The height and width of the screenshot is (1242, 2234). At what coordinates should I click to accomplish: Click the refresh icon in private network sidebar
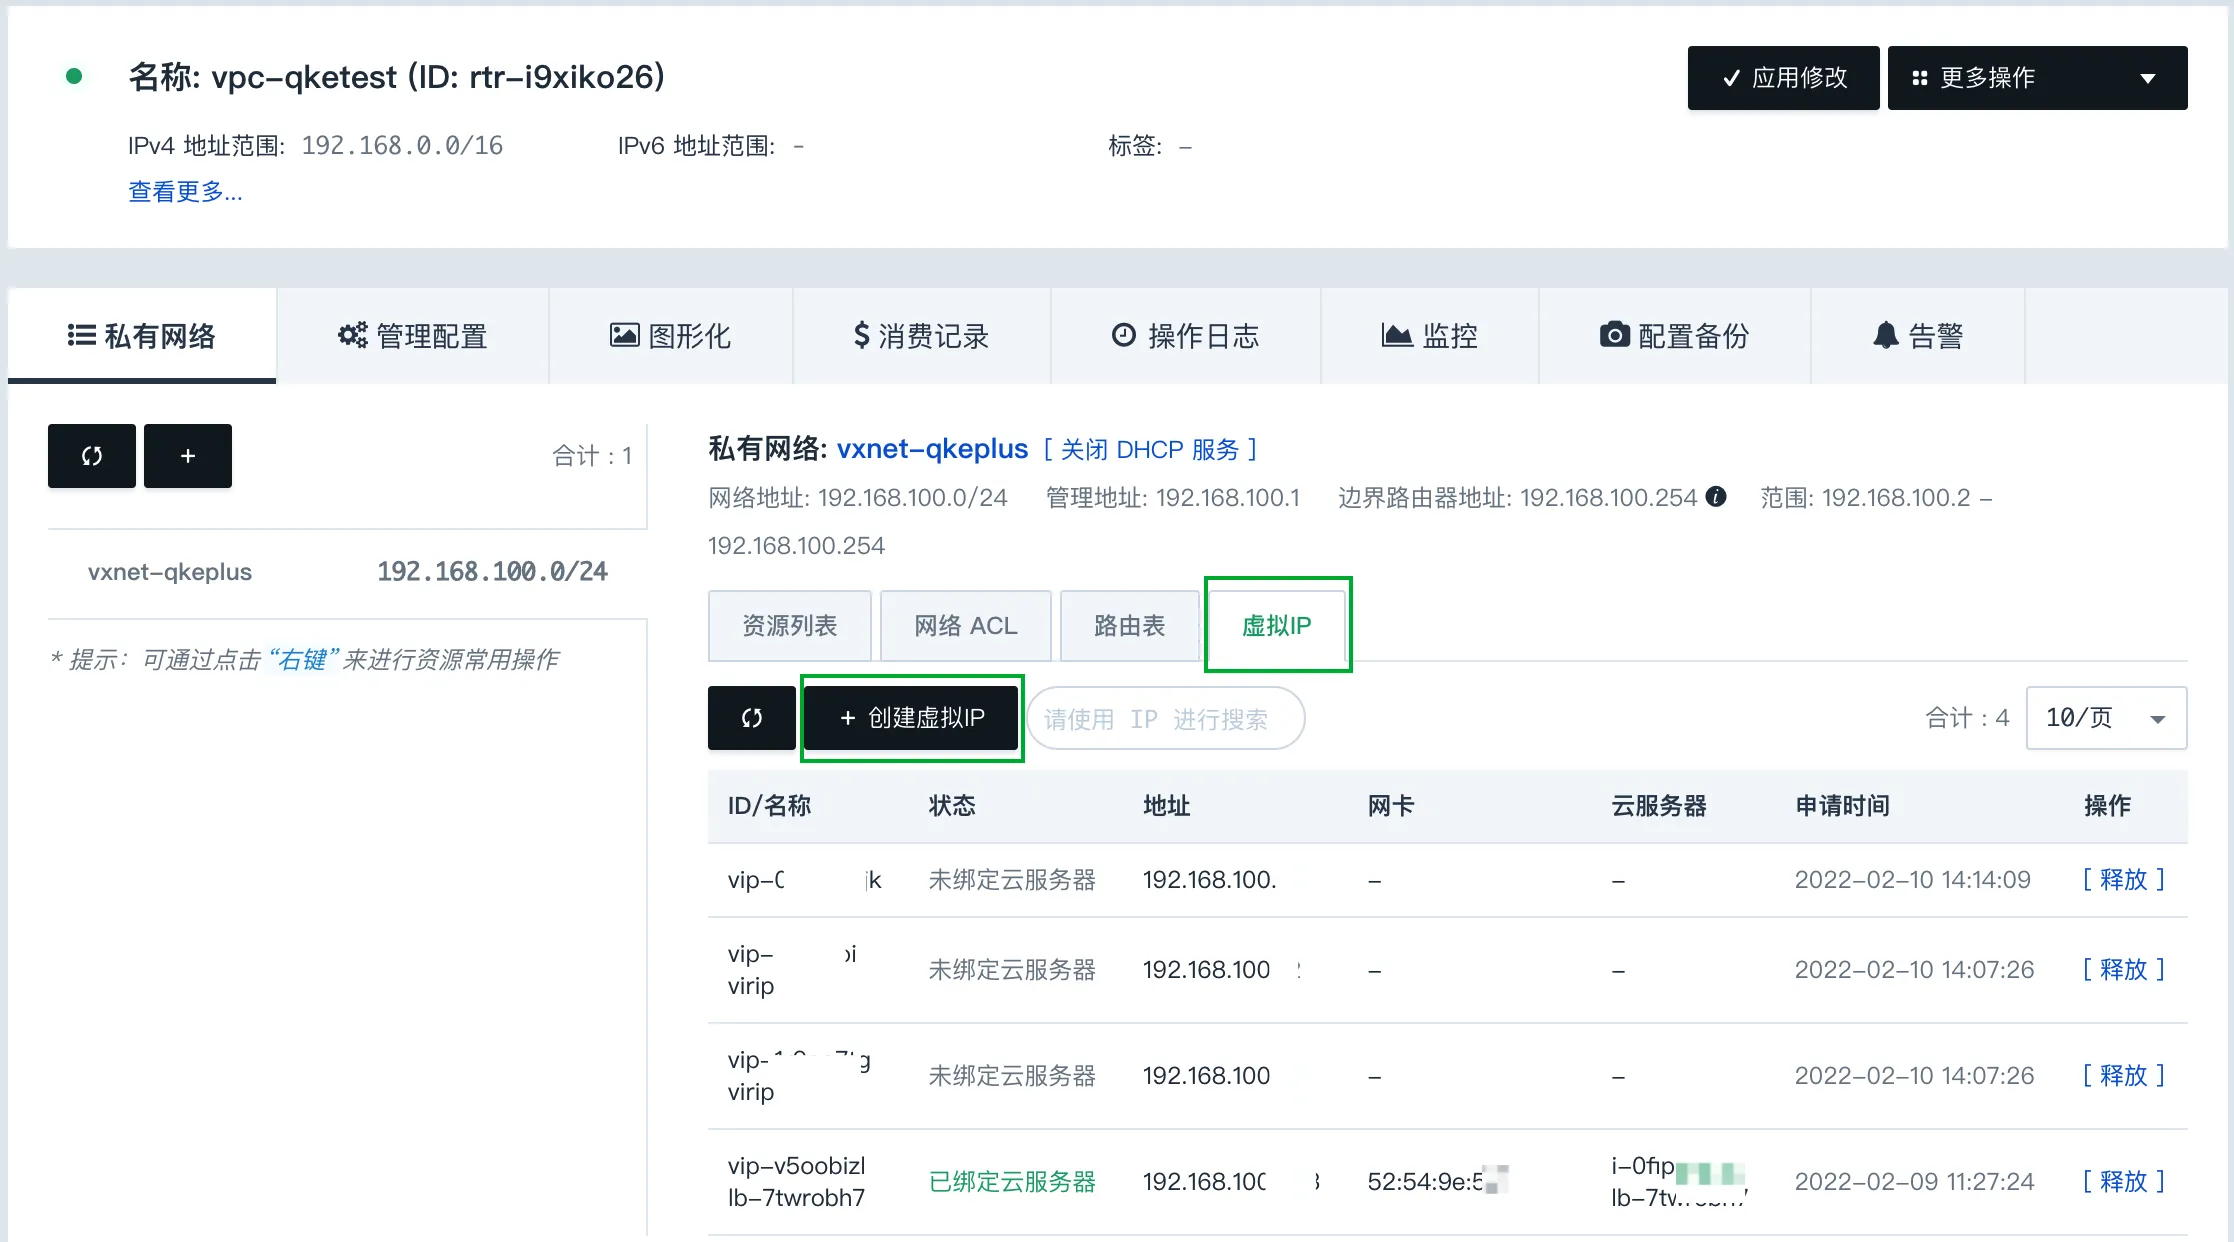point(92,456)
